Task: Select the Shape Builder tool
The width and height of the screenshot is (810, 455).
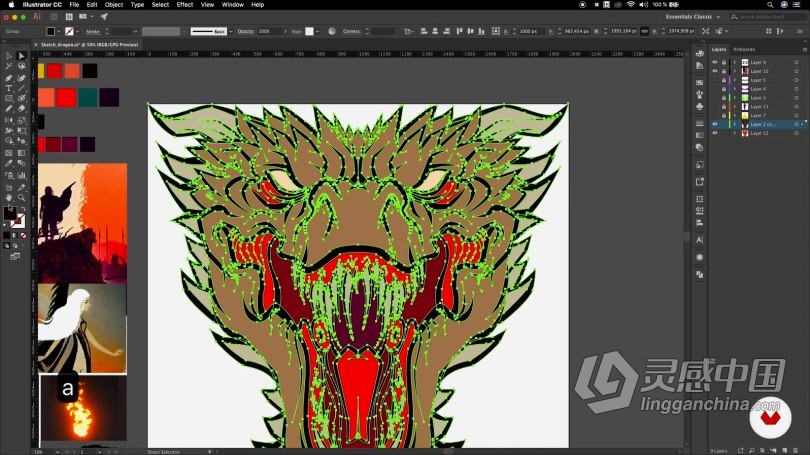Action: 9,141
